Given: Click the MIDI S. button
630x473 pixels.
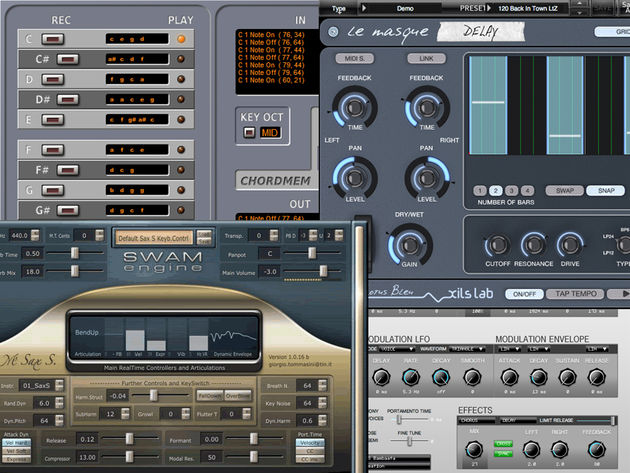Looking at the screenshot, I should (354, 59).
